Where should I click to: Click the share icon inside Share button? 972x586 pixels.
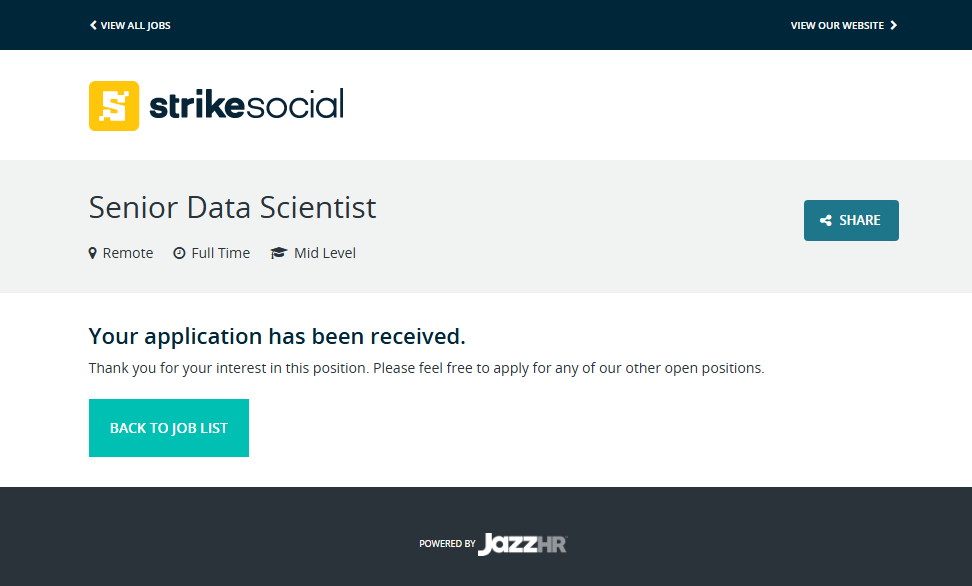826,221
